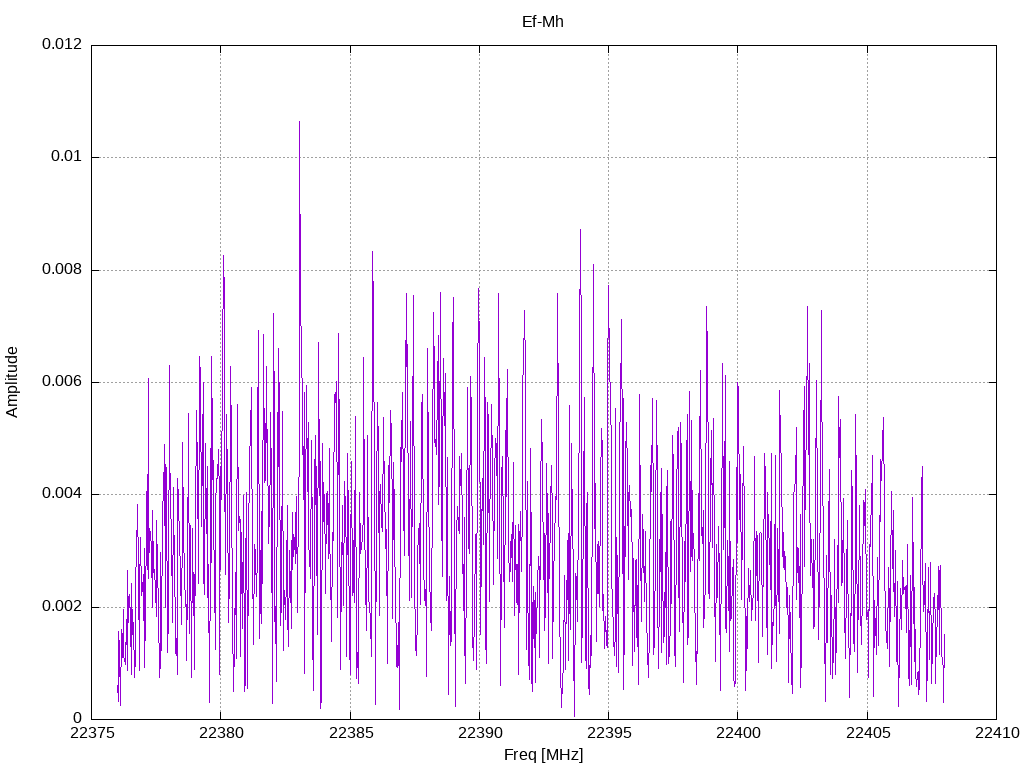
Task: Click the y-axis tick label 0.01
Action: coord(67,157)
